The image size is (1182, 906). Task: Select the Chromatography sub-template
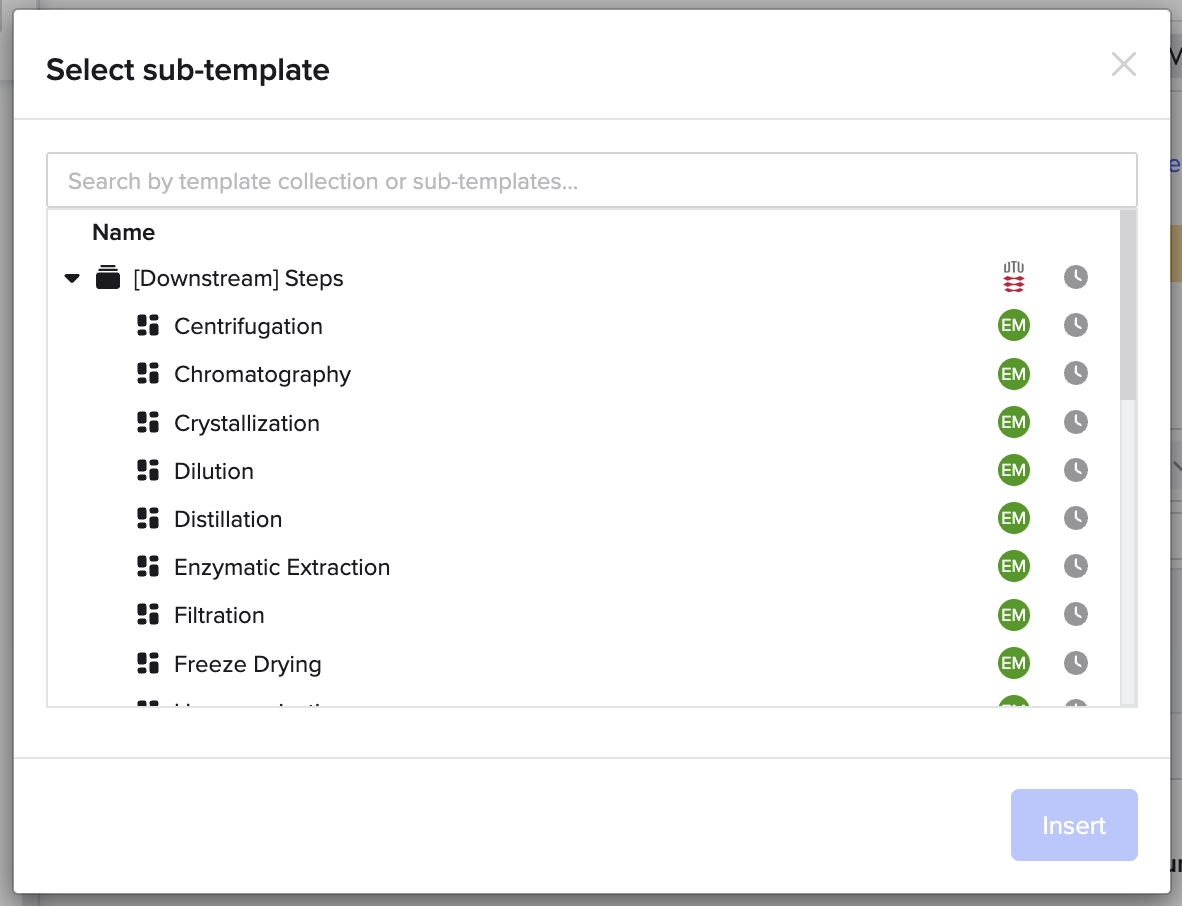click(x=262, y=375)
